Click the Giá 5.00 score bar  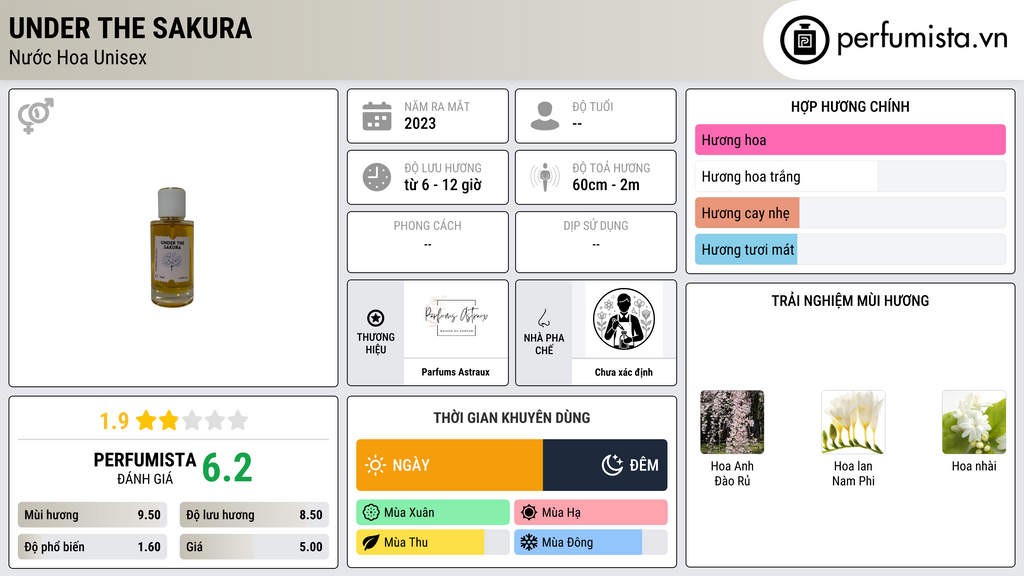pyautogui.click(x=255, y=547)
